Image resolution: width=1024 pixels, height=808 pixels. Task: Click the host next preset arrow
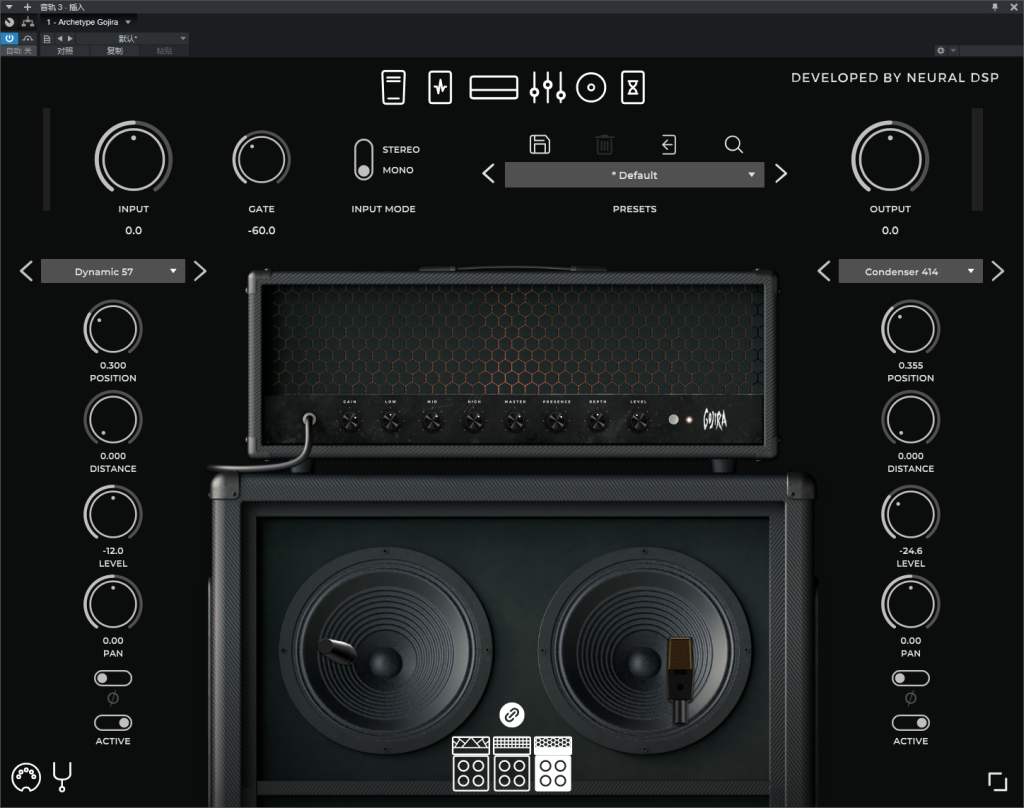[x=70, y=39]
